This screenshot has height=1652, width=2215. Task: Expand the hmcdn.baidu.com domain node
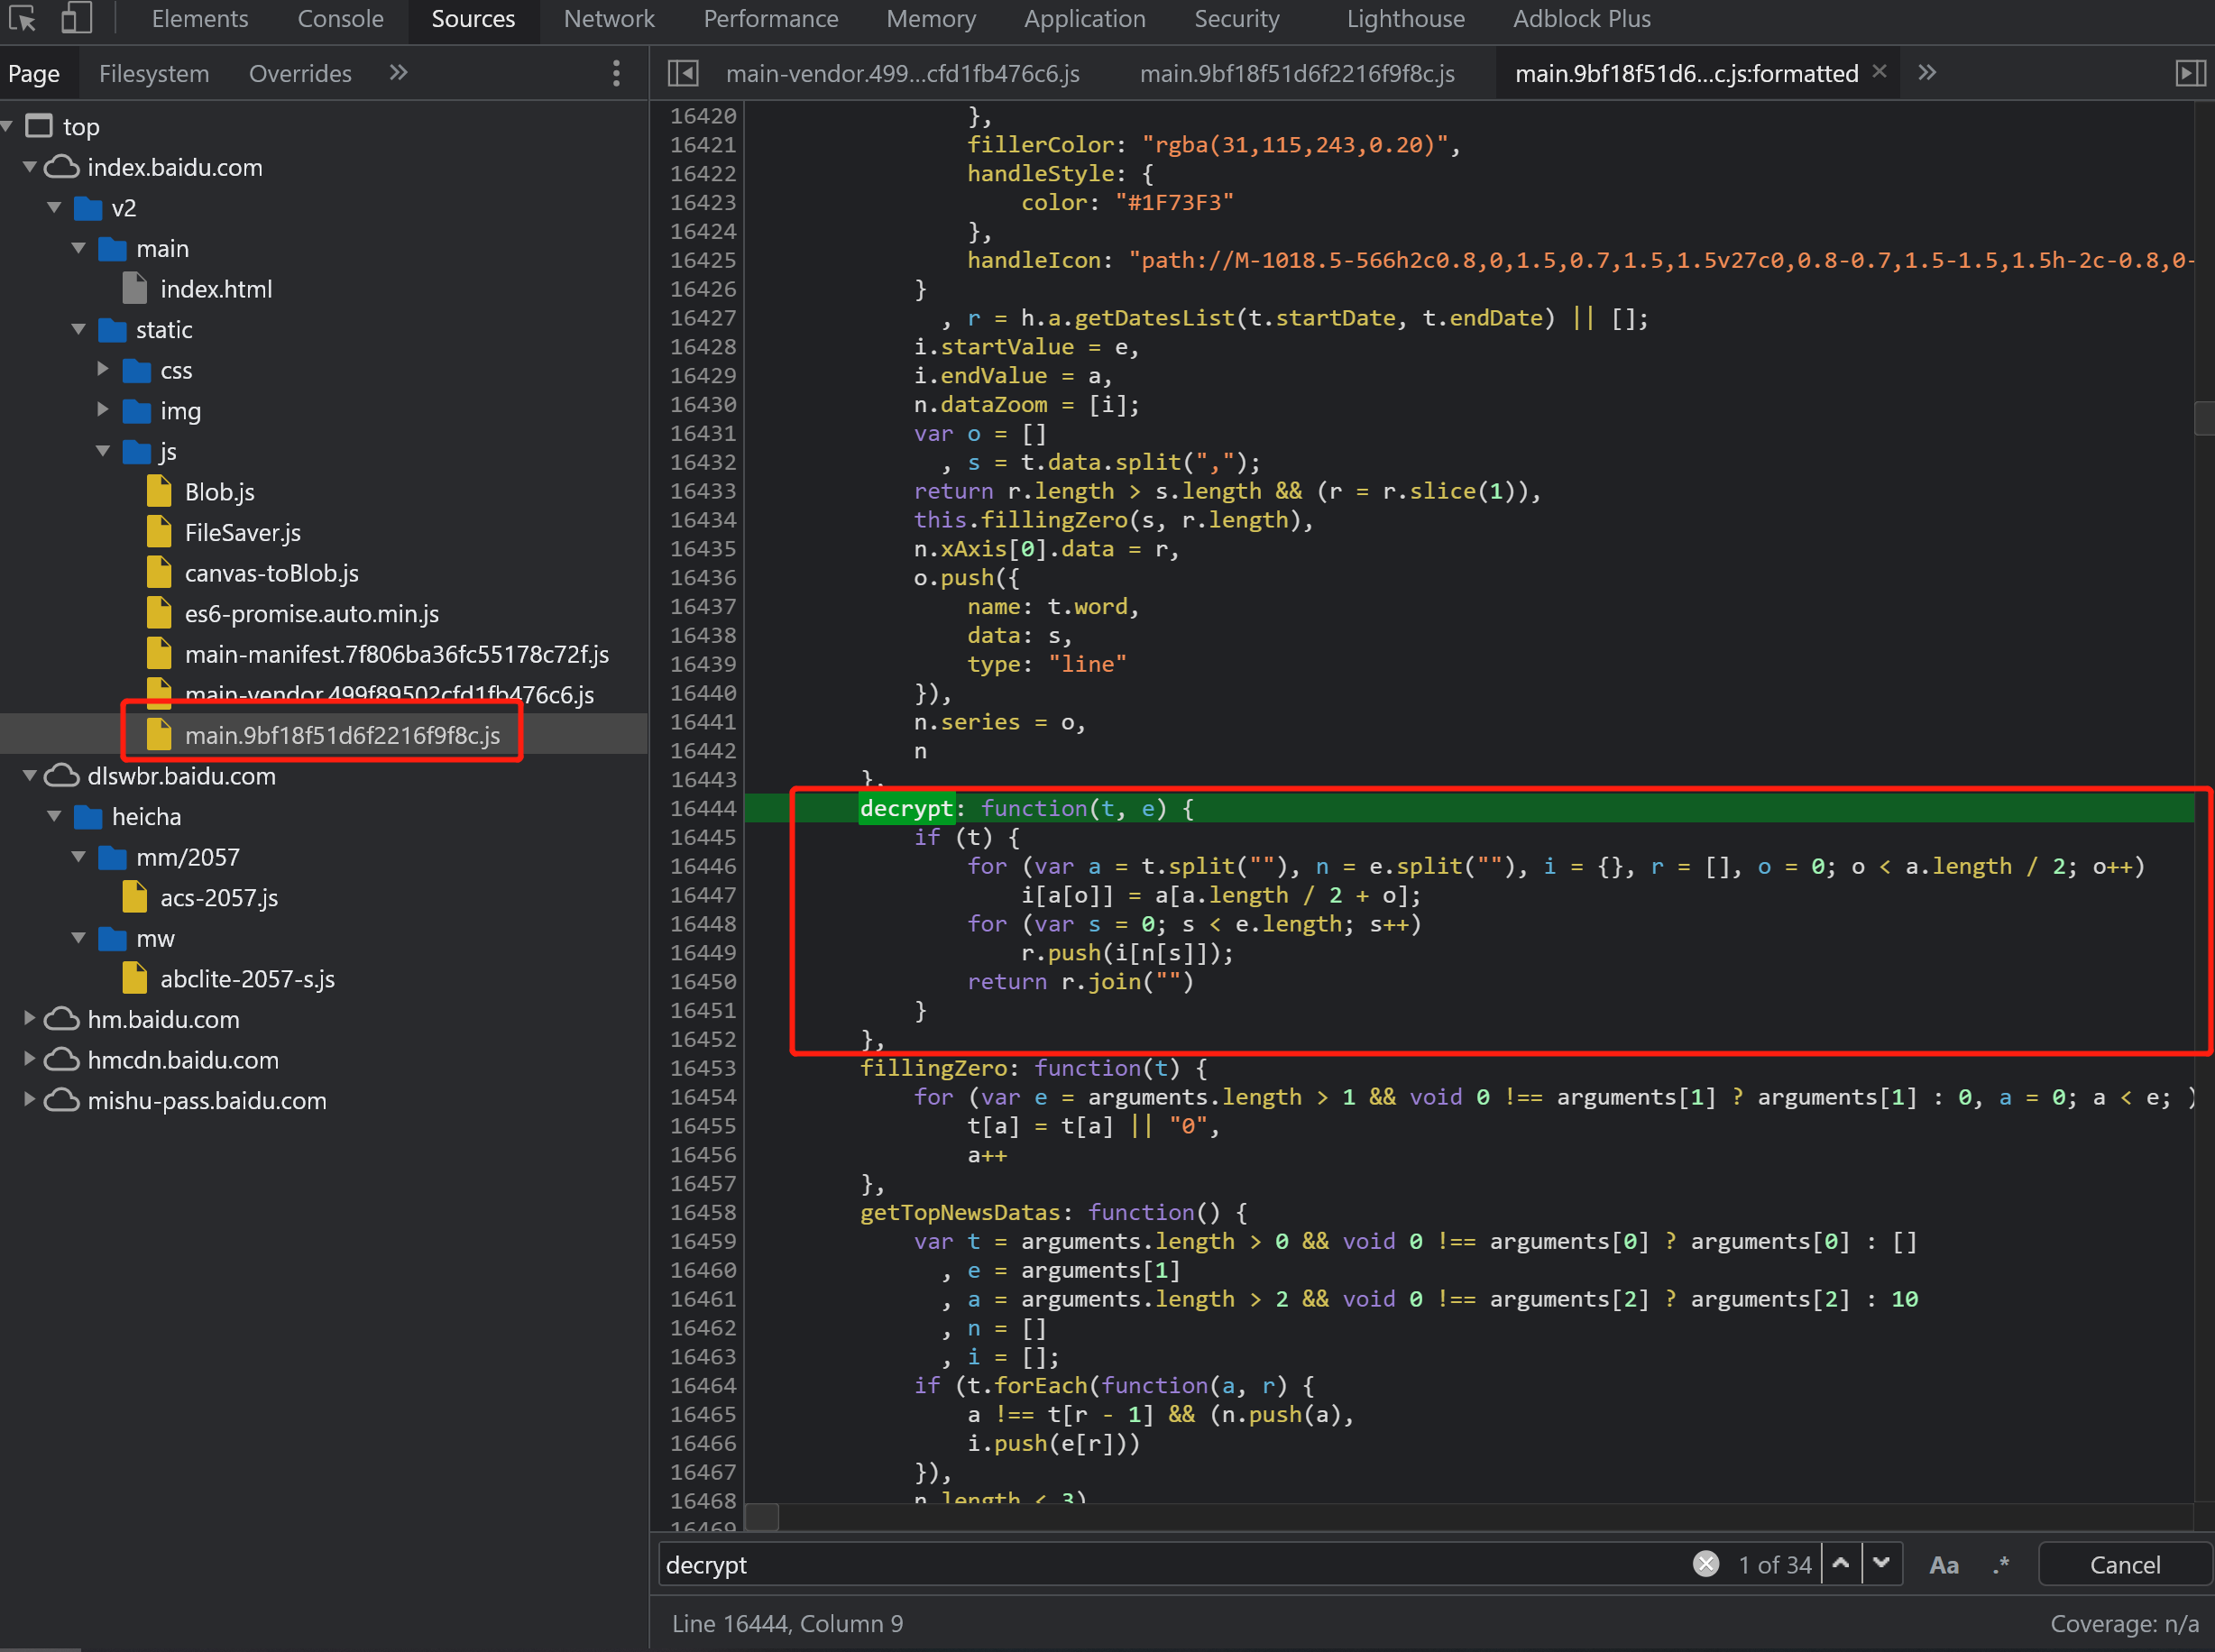click(x=30, y=1058)
